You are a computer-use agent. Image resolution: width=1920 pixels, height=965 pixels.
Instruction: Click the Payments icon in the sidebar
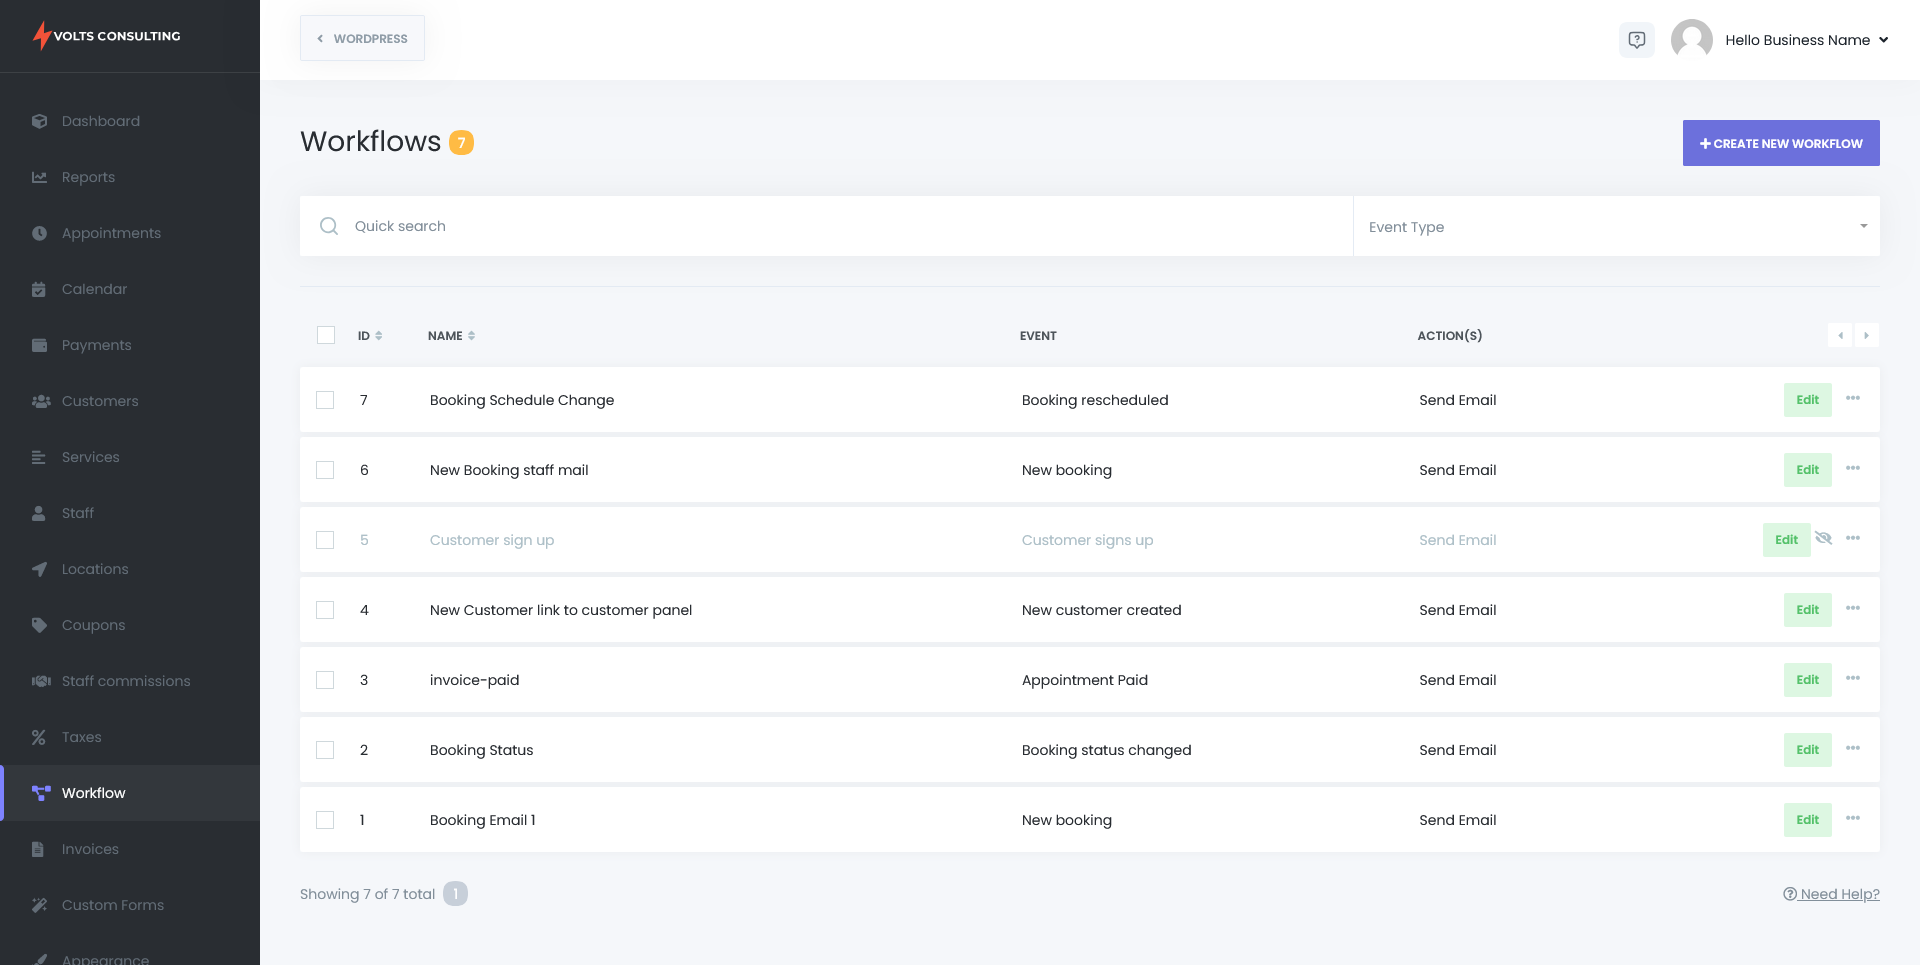[x=39, y=345]
